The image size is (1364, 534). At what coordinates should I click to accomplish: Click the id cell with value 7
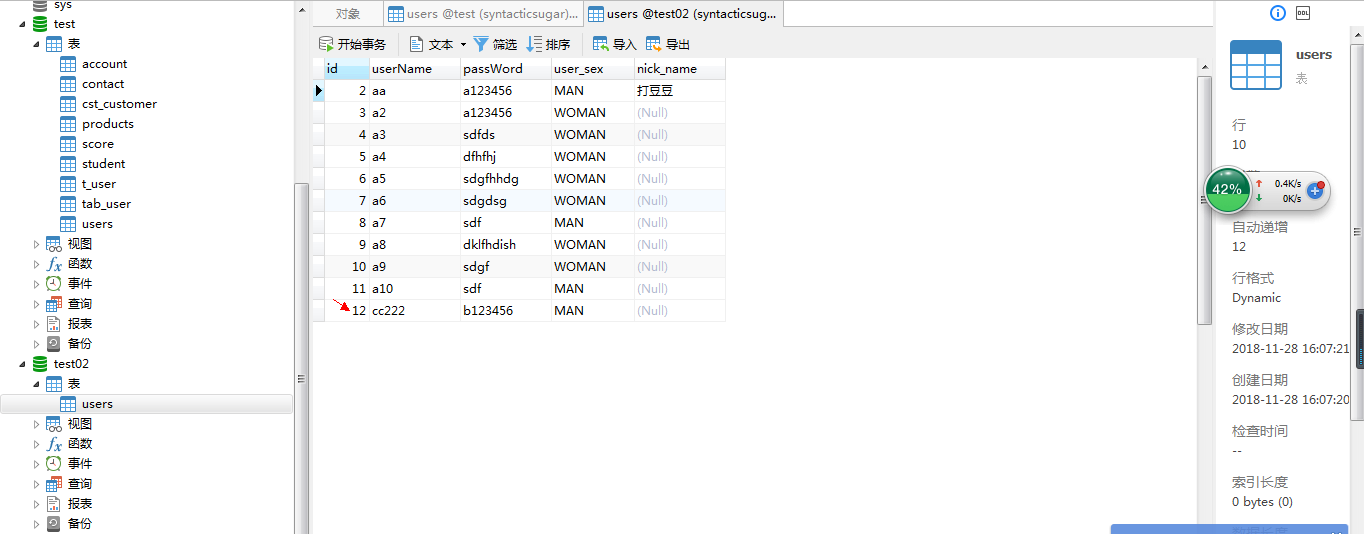(x=346, y=201)
